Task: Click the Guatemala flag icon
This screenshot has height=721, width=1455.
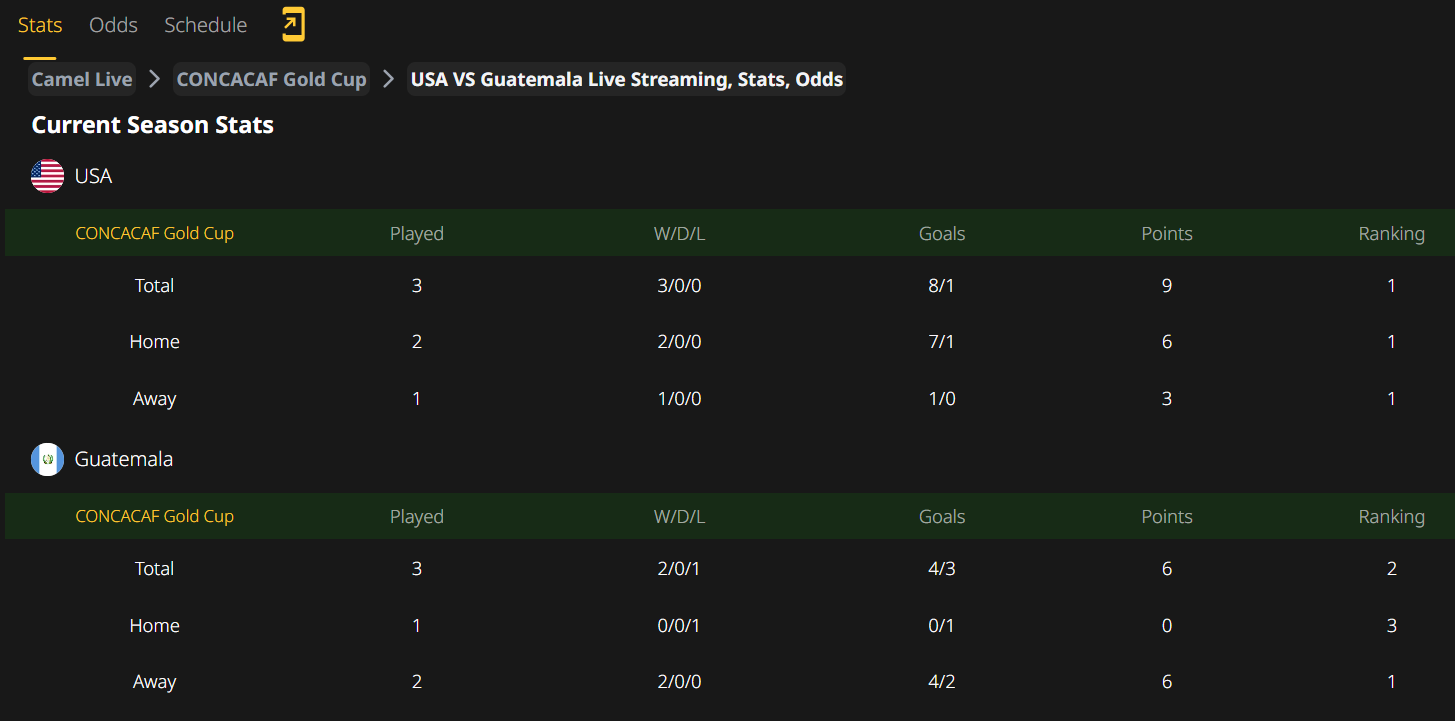Action: 47,459
